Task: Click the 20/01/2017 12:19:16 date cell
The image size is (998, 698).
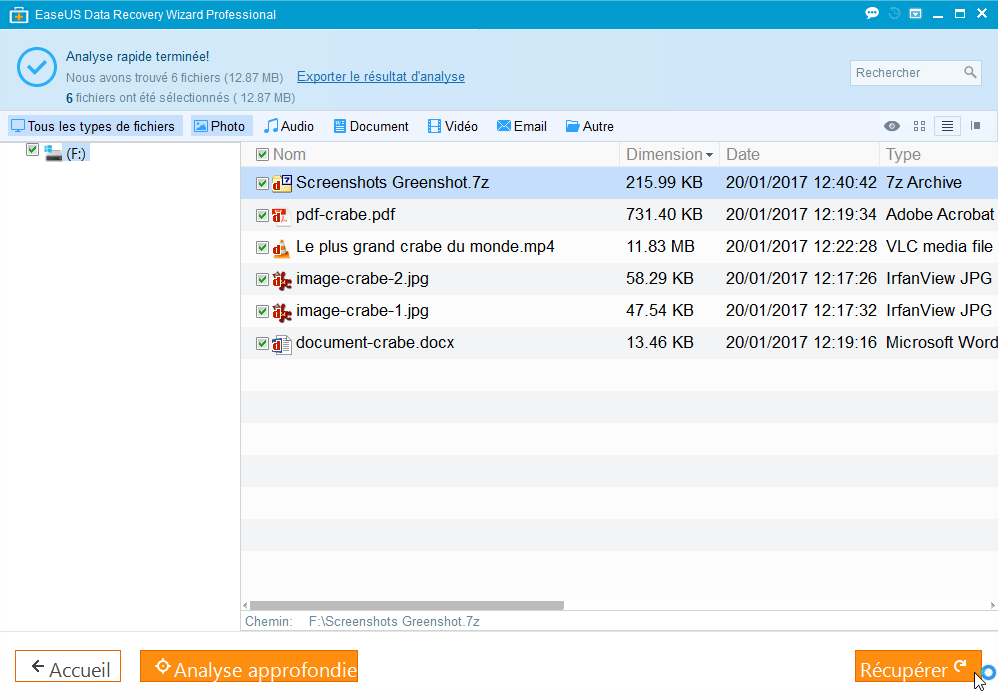Action: tap(801, 343)
